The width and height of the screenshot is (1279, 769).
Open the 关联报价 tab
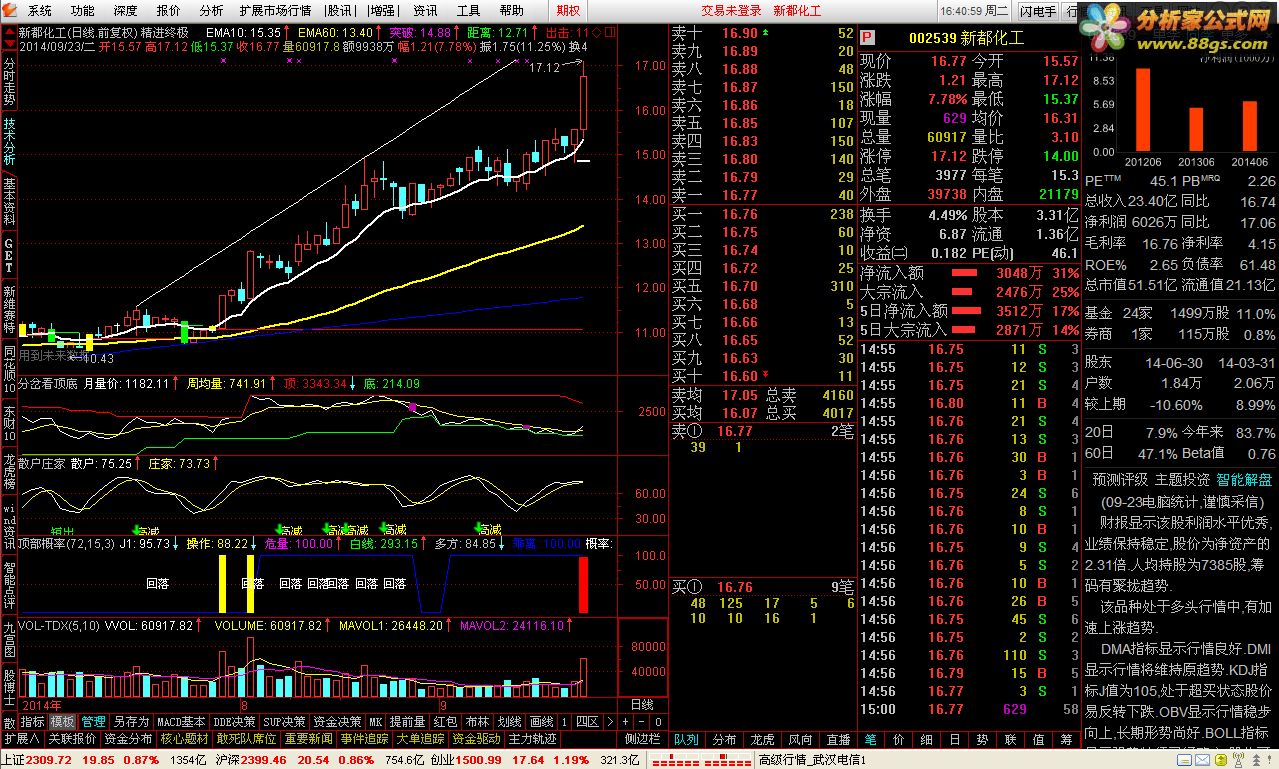[x=72, y=739]
